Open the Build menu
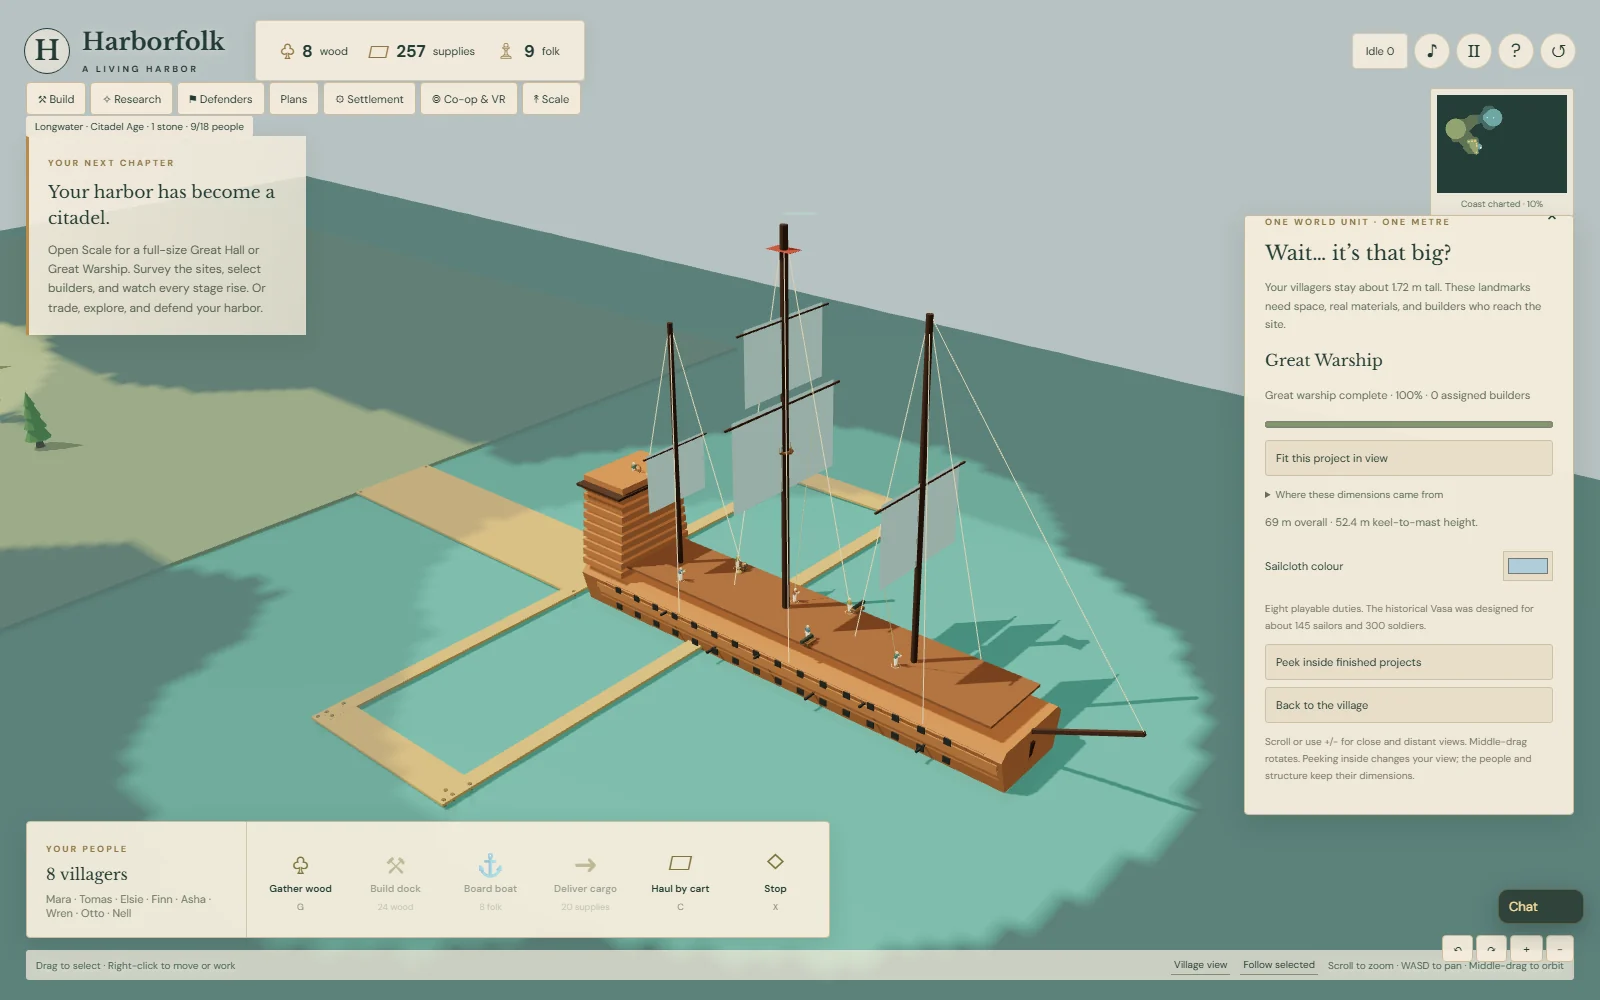This screenshot has width=1600, height=1000. click(56, 99)
